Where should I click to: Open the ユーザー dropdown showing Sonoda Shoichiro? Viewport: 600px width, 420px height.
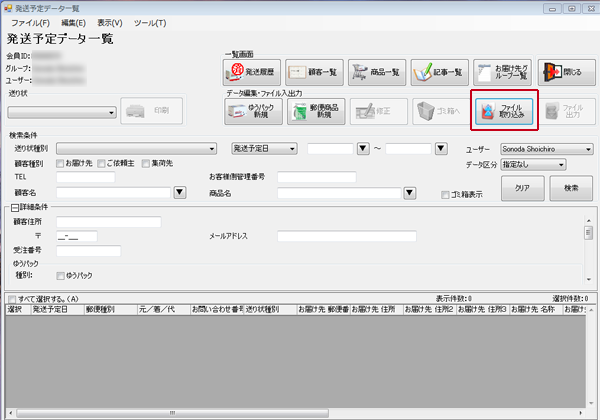coord(588,149)
